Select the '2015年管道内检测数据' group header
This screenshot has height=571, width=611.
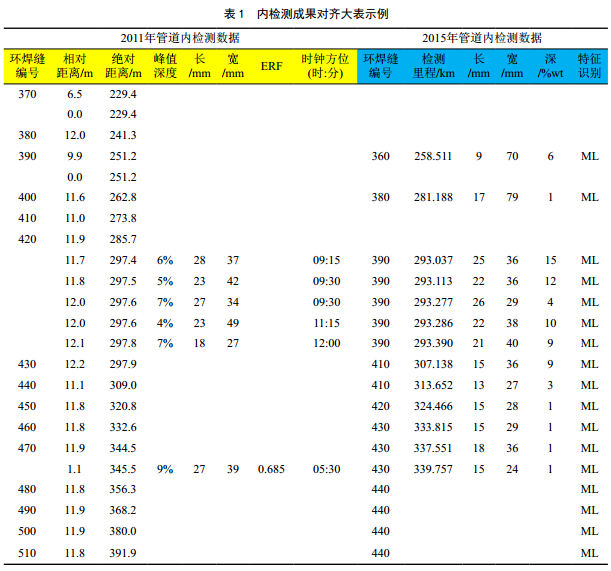482,38
